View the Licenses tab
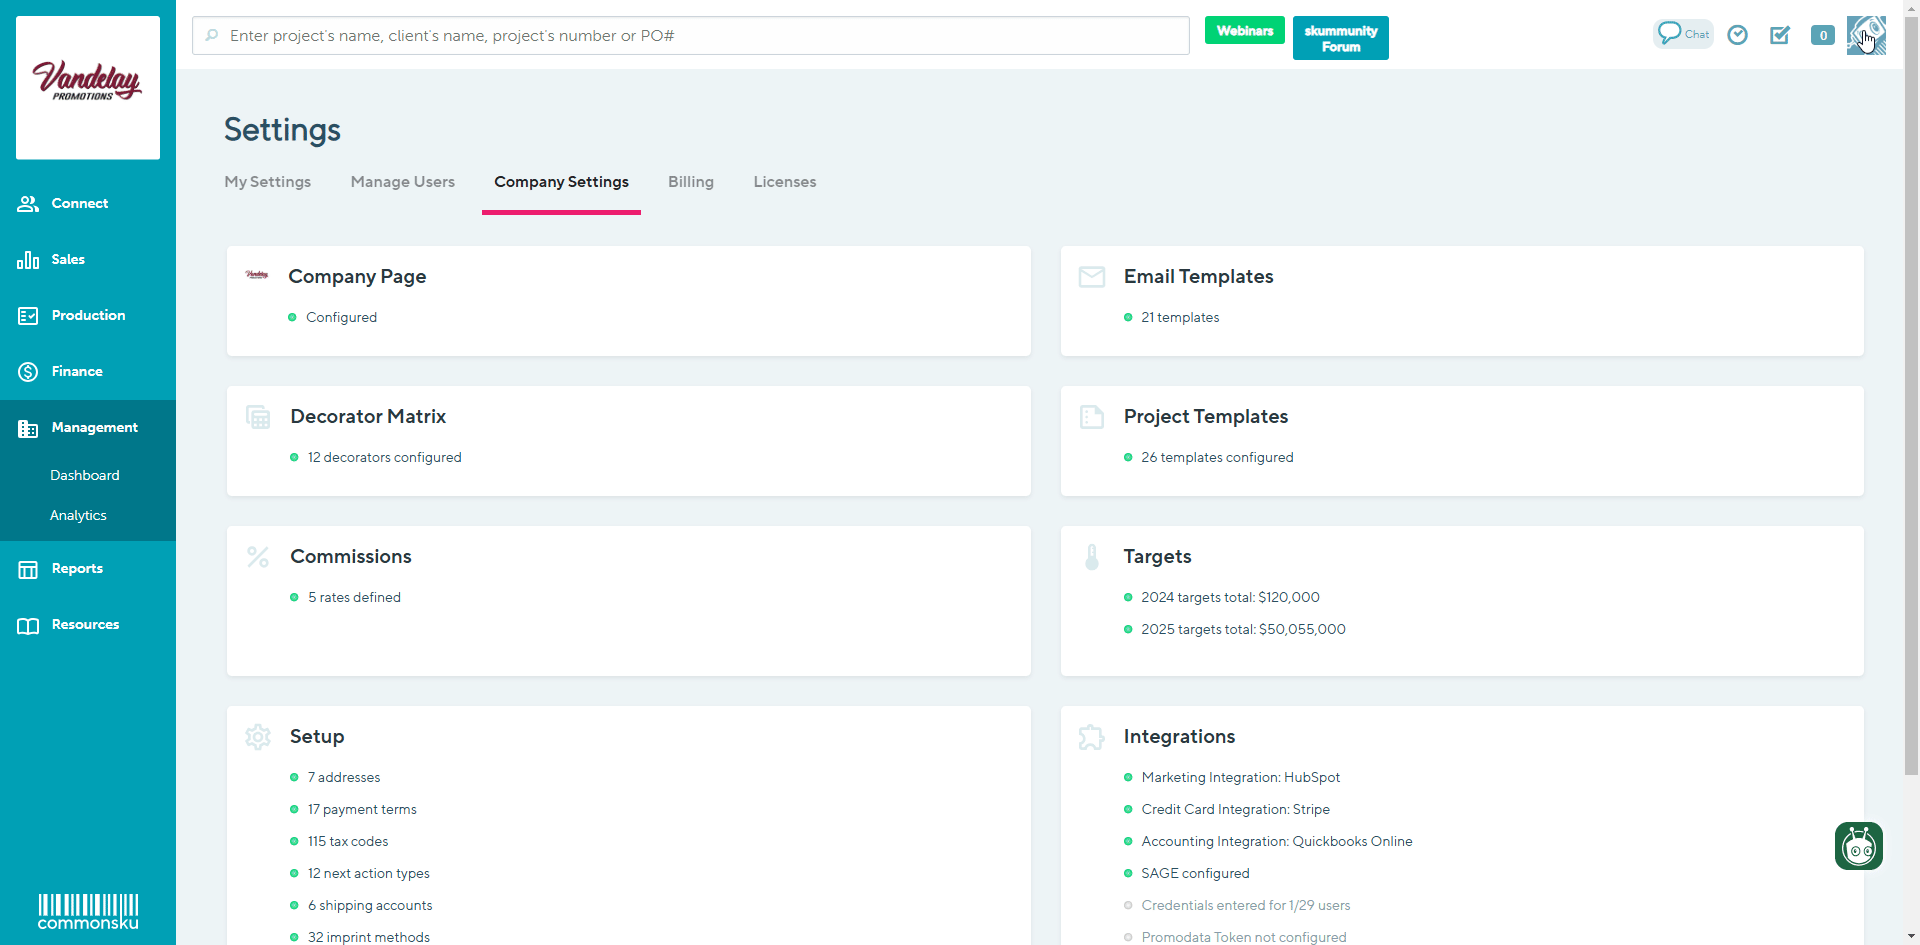Screen dimensions: 1920x945 [785, 182]
